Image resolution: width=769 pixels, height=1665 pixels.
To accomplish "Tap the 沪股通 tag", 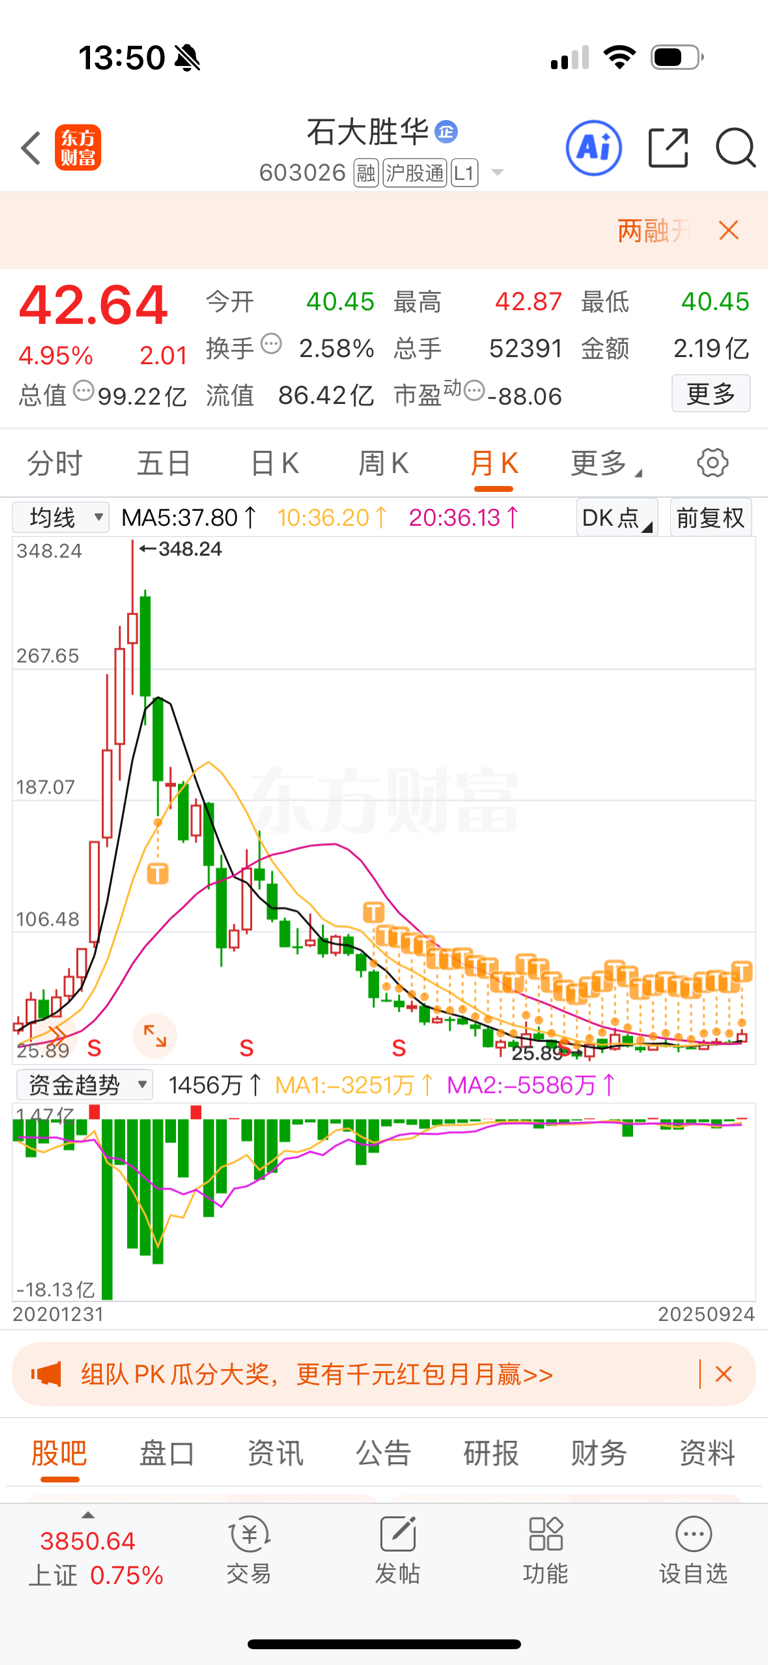I will 415,173.
